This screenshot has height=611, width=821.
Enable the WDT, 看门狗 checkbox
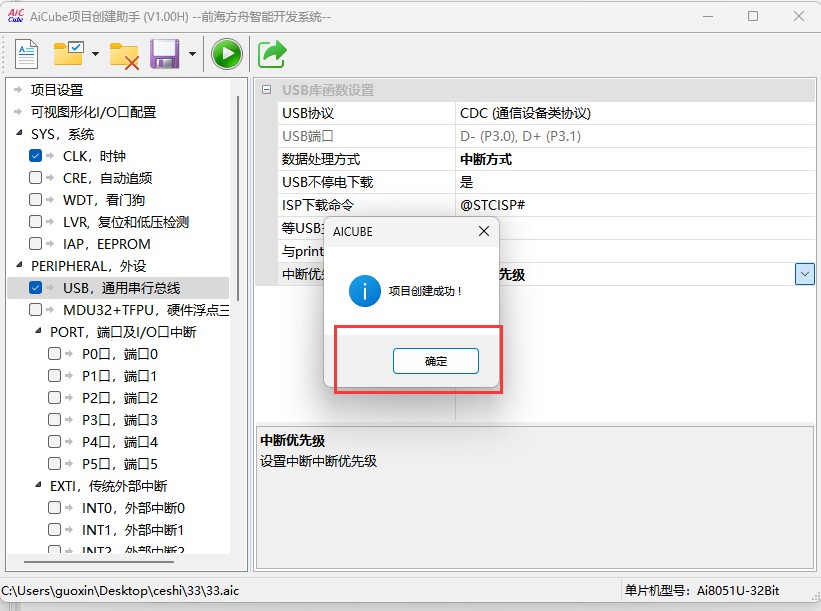tap(36, 199)
